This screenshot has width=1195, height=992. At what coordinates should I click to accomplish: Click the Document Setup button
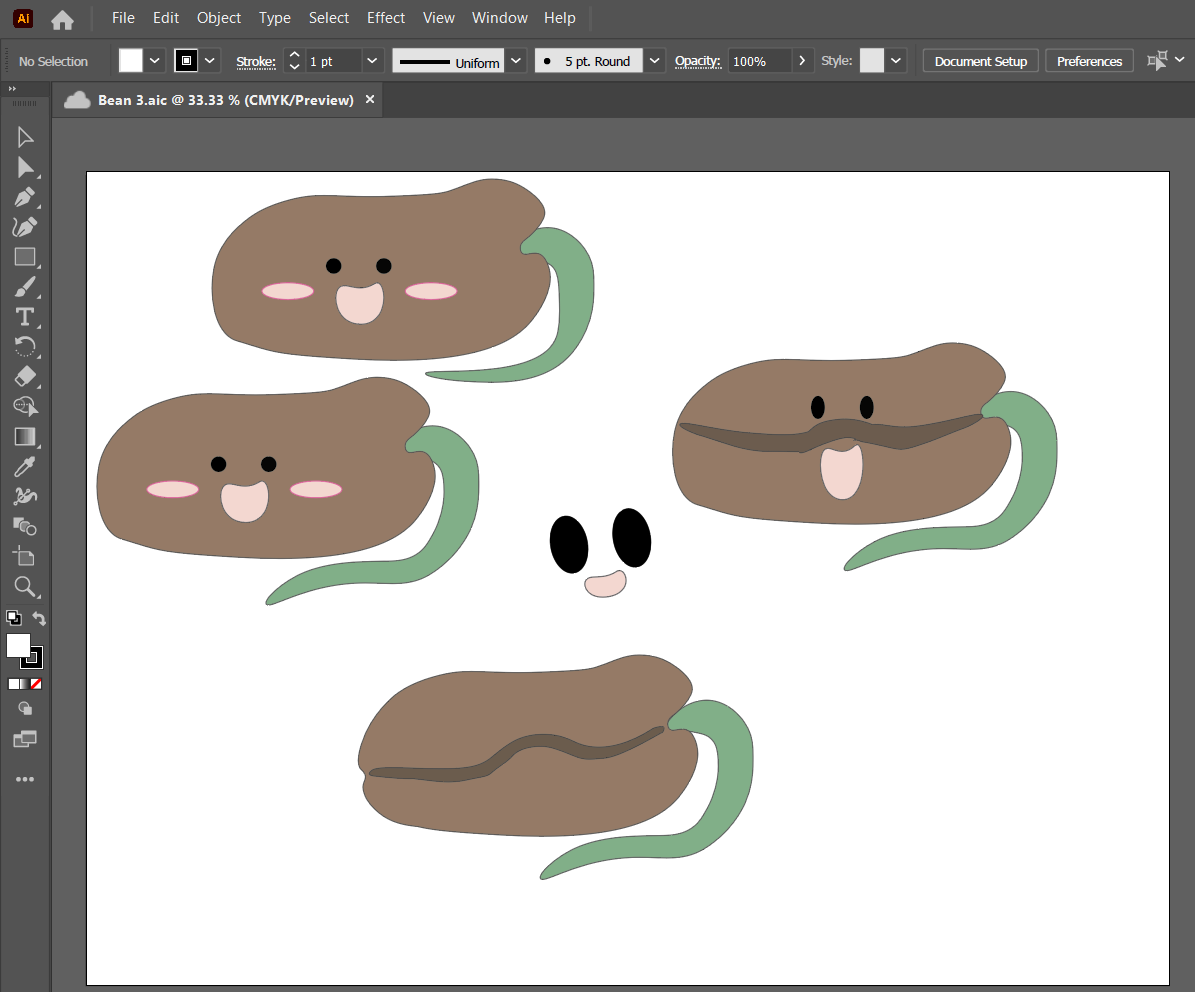[x=980, y=61]
